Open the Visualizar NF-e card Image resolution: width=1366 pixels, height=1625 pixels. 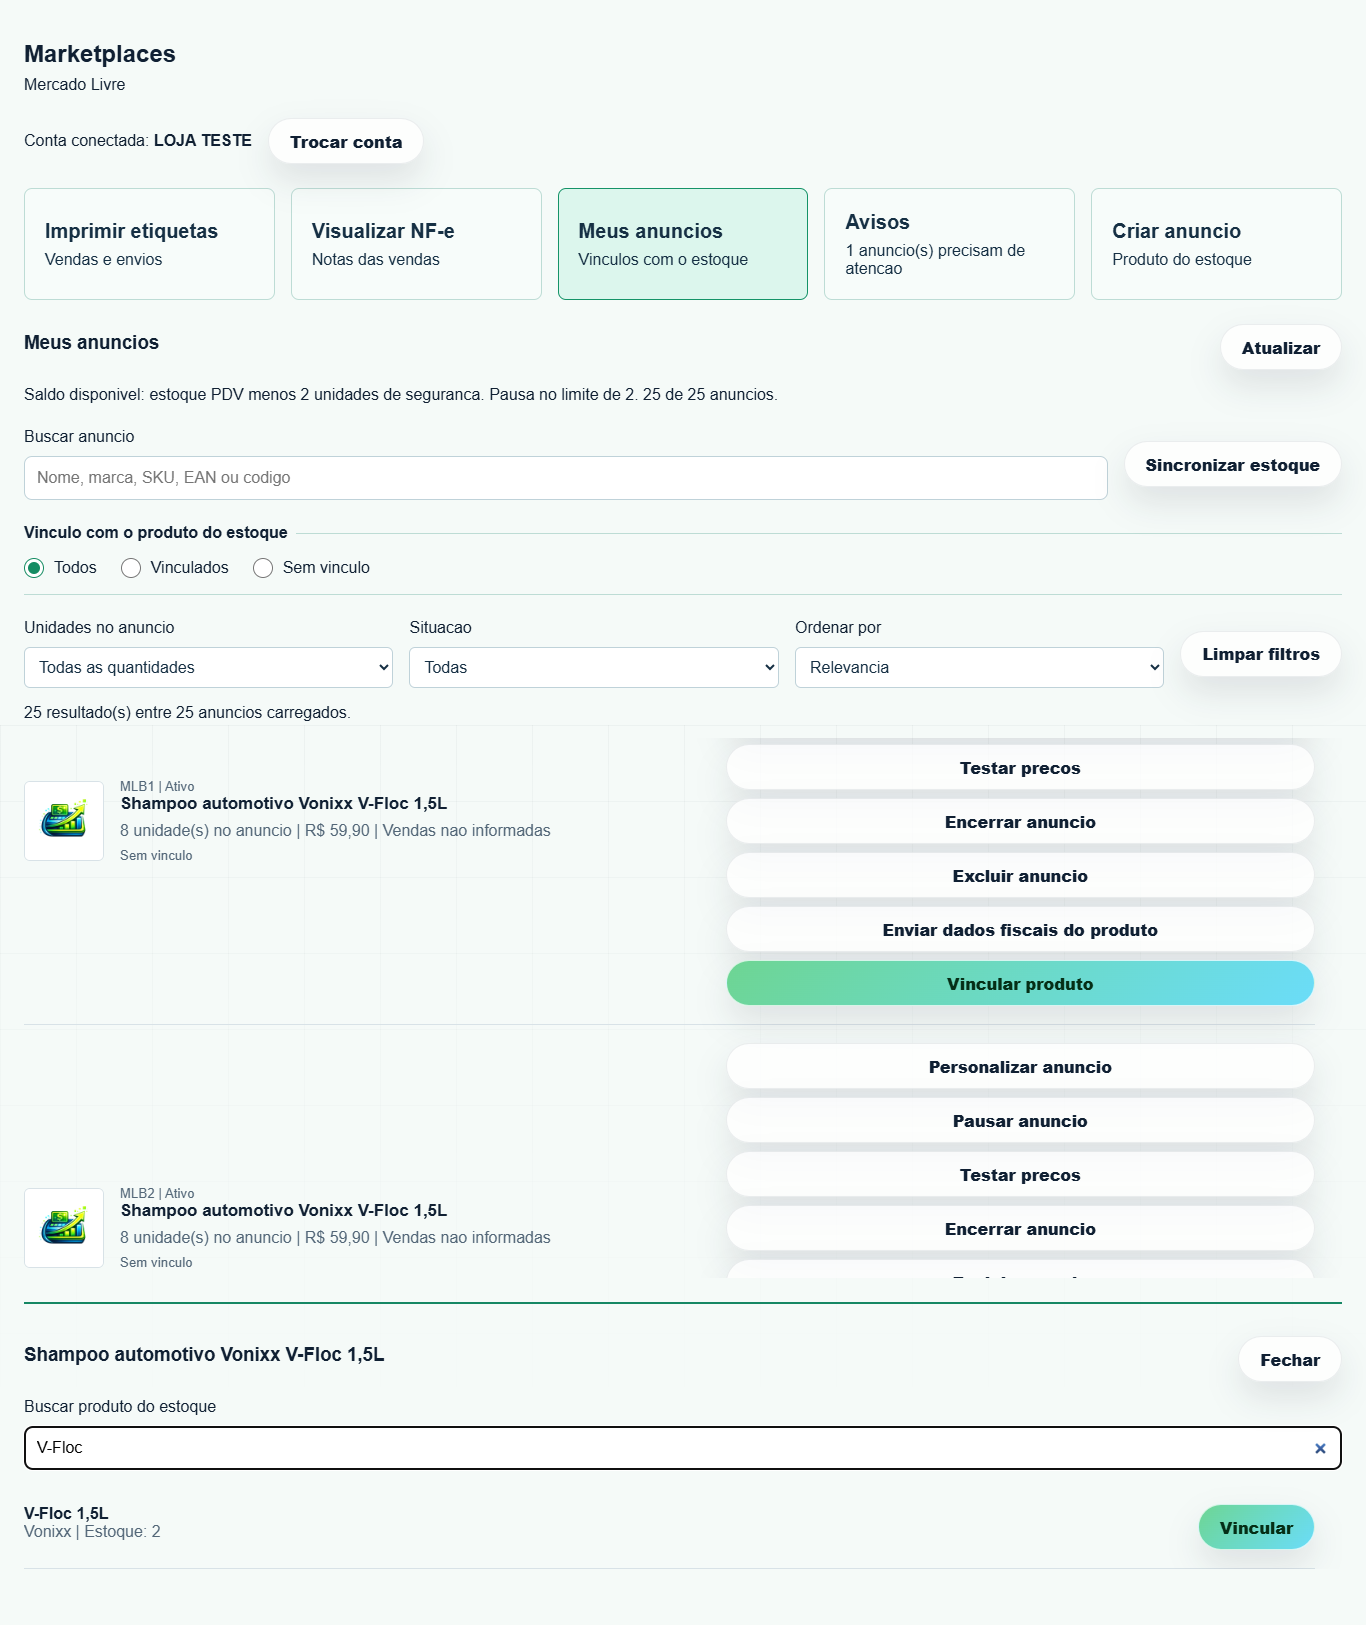416,244
